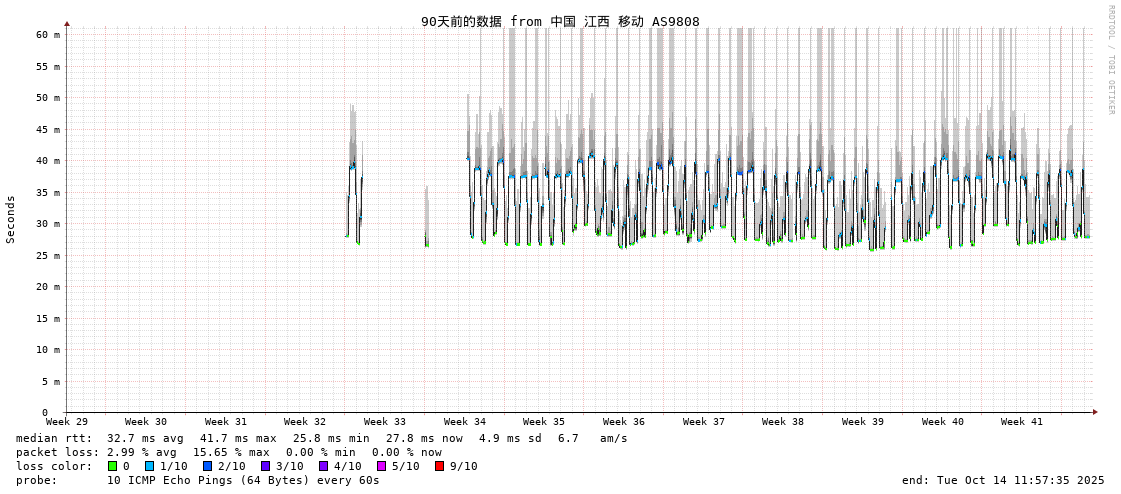Click the 3/10 loss purple swatch
This screenshot has height=494, width=1121.
pyautogui.click(x=265, y=466)
